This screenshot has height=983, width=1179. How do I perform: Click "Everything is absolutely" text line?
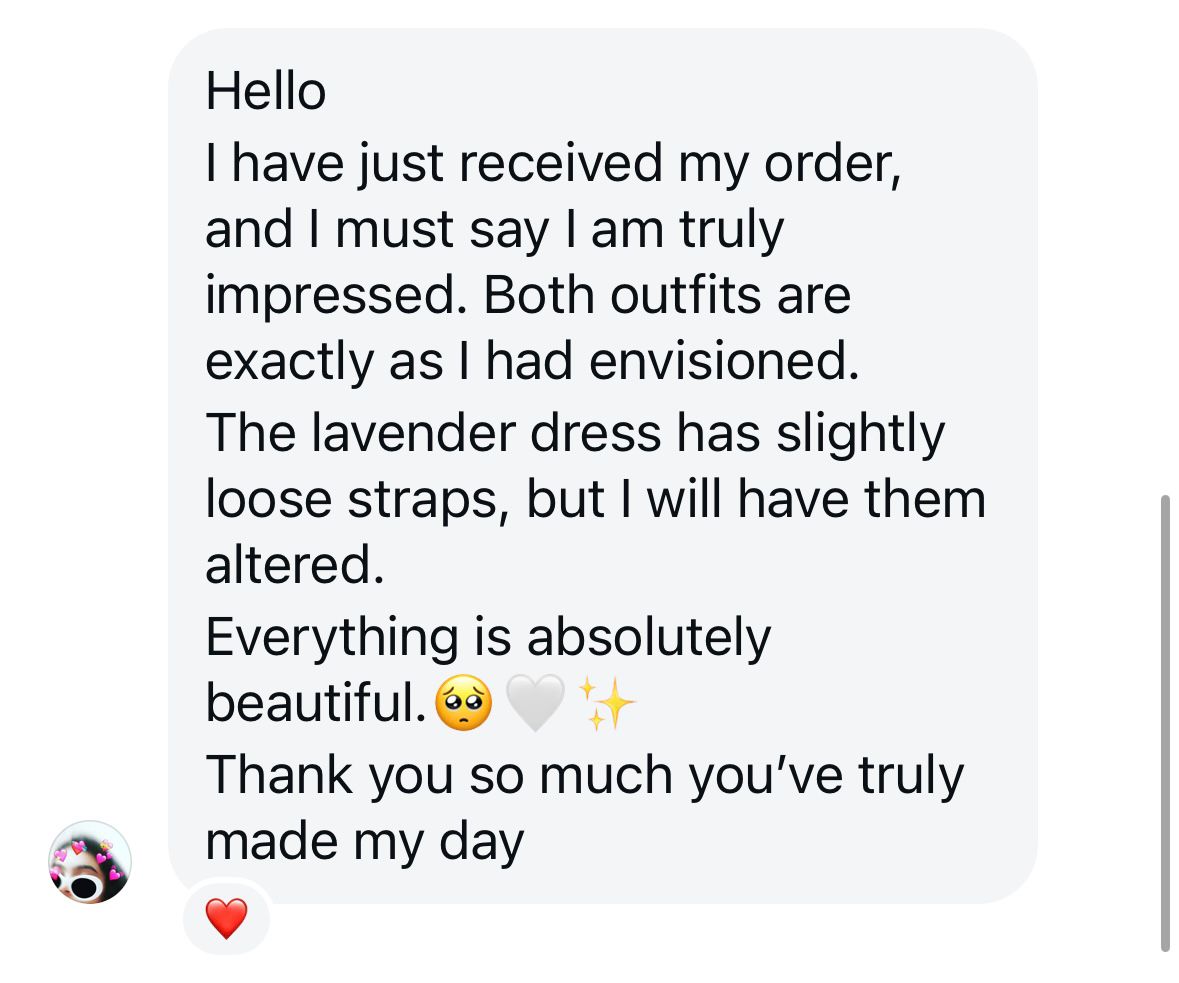coord(488,637)
